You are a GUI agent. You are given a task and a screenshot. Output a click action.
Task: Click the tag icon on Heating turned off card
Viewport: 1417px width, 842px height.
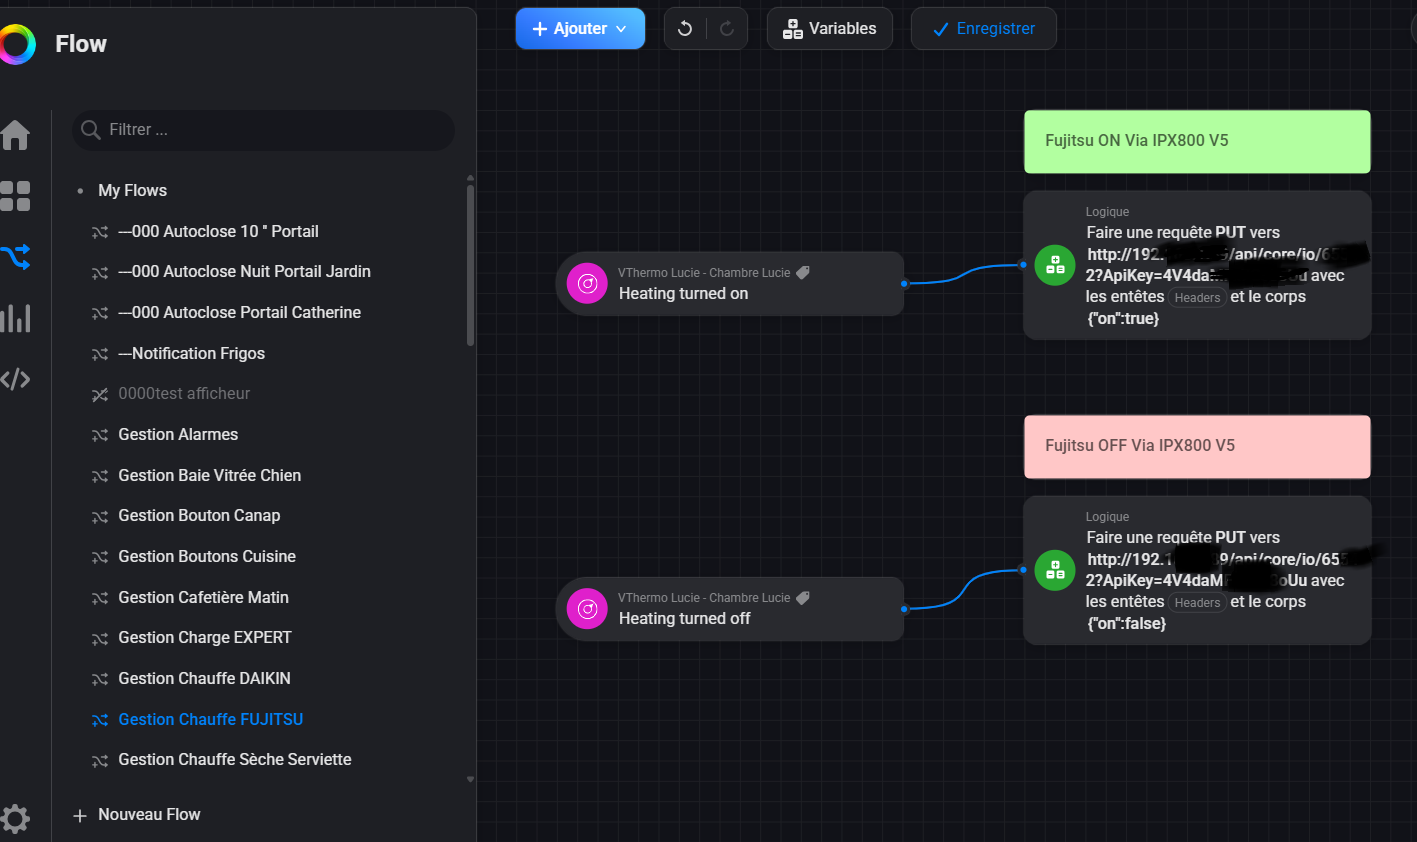[x=802, y=598]
